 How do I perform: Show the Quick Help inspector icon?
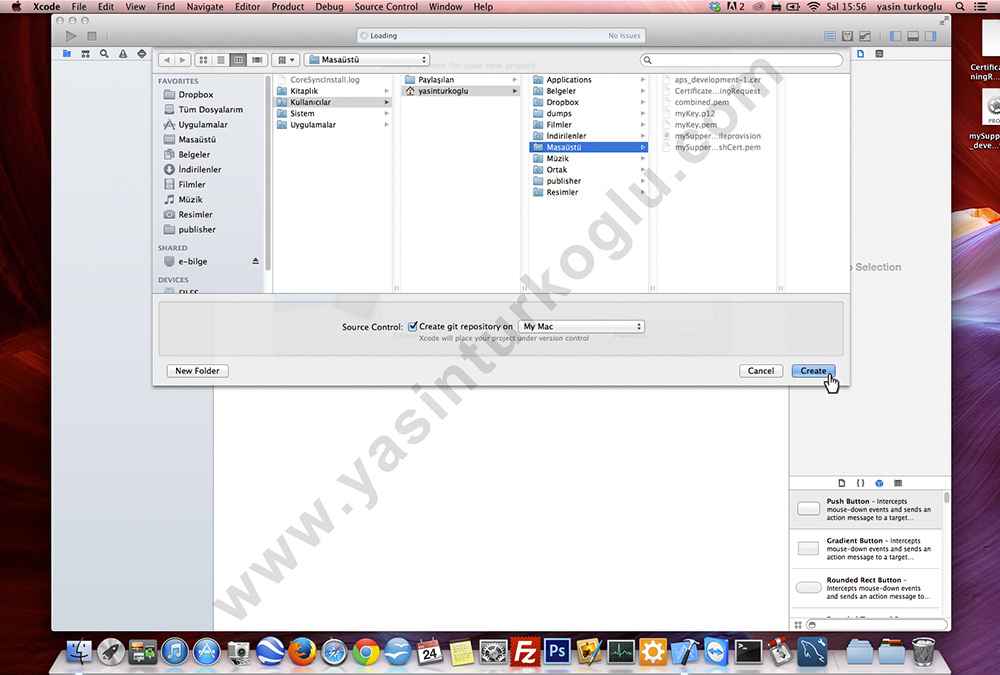(x=879, y=54)
